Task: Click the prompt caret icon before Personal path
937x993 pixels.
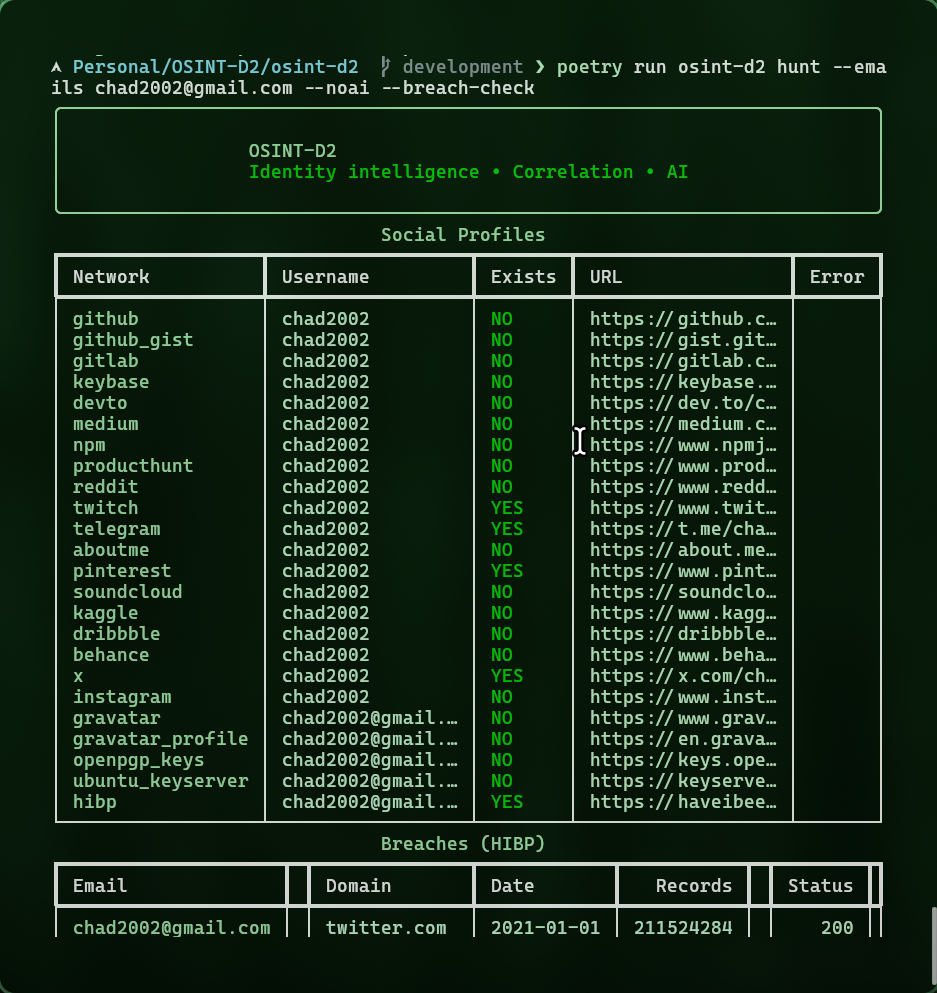Action: [56, 66]
